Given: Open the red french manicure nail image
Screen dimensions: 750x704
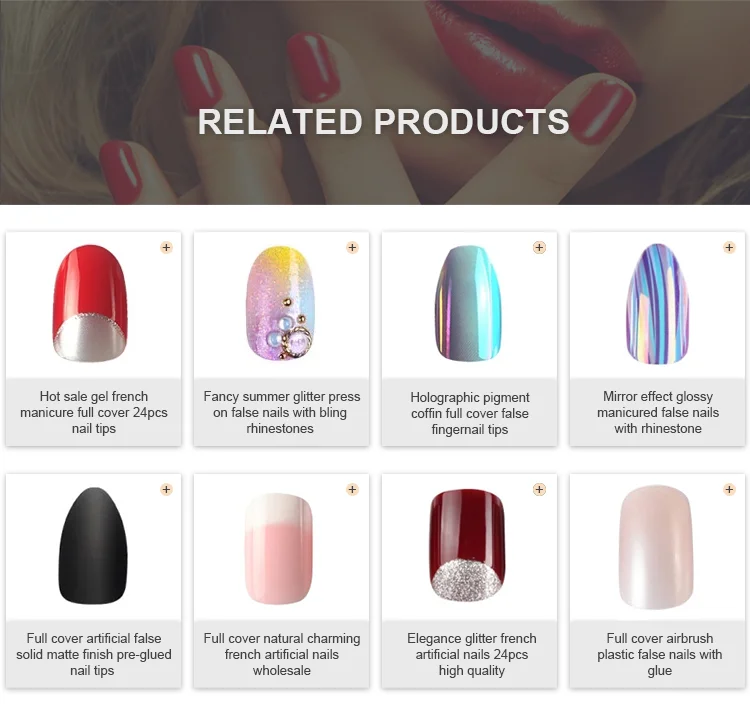Looking at the screenshot, I should [90, 304].
